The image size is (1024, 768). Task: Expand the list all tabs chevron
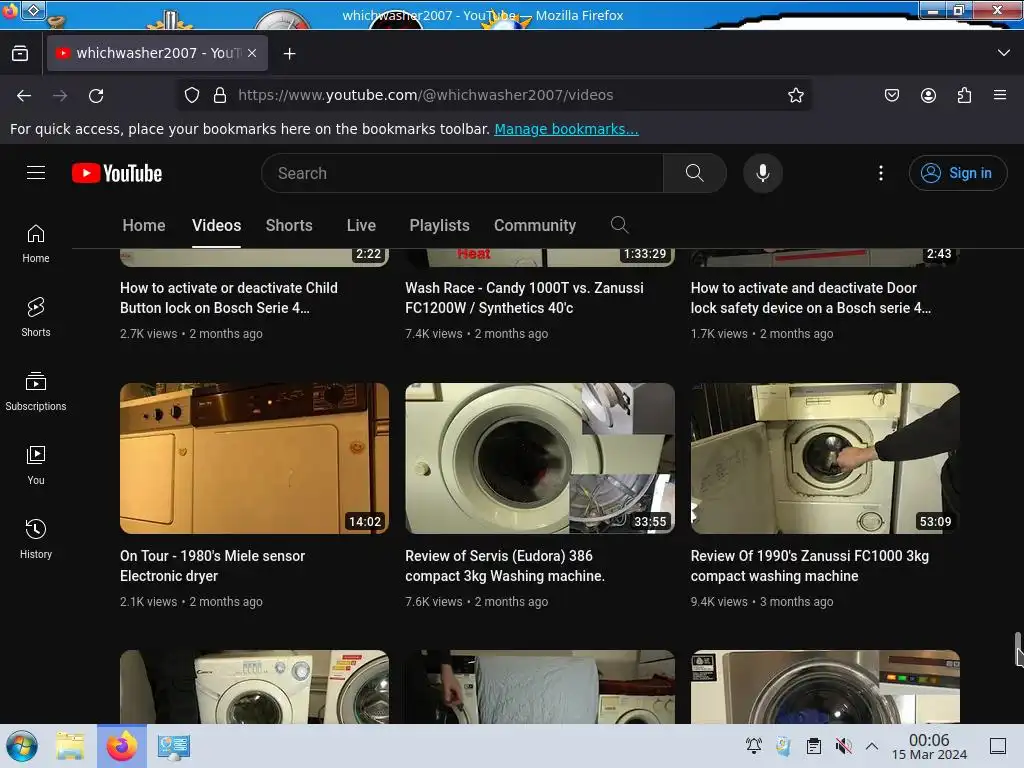tap(1004, 53)
